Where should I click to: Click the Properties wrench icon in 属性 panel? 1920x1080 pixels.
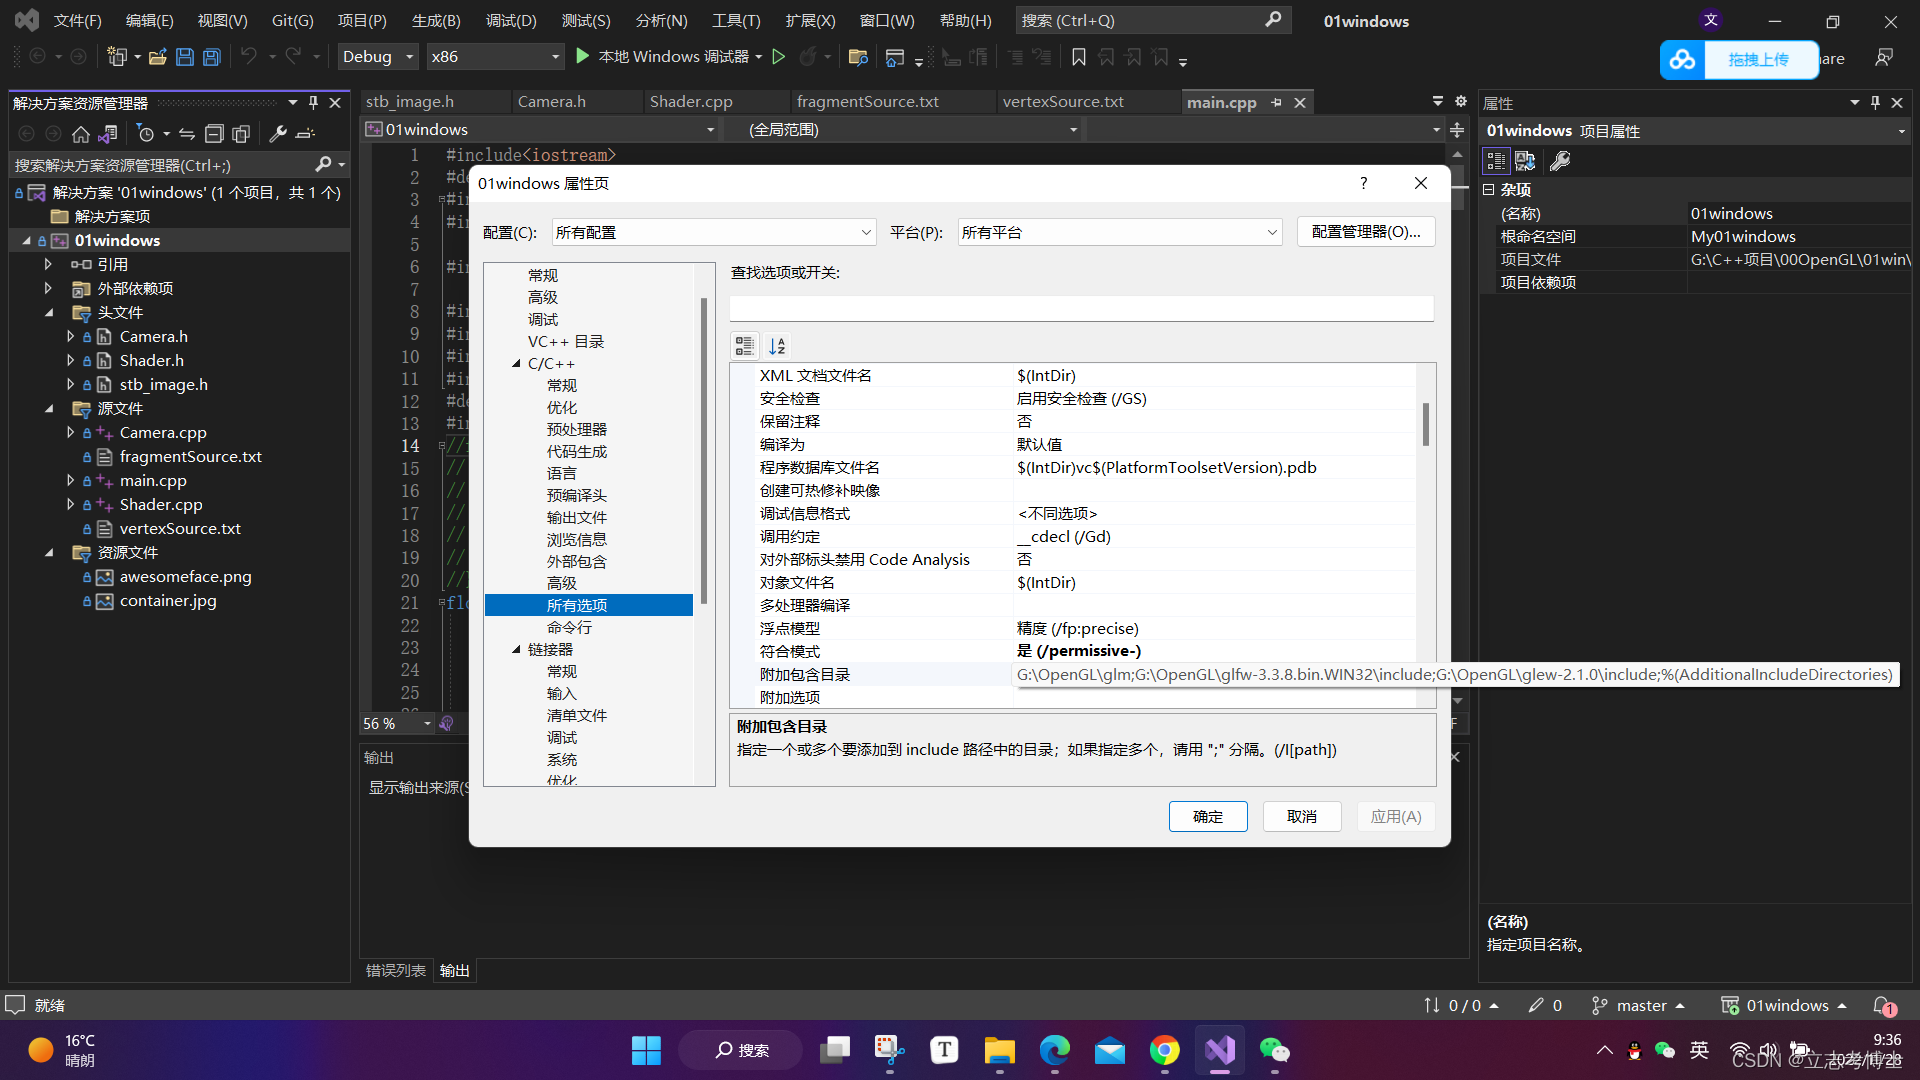tap(1560, 161)
